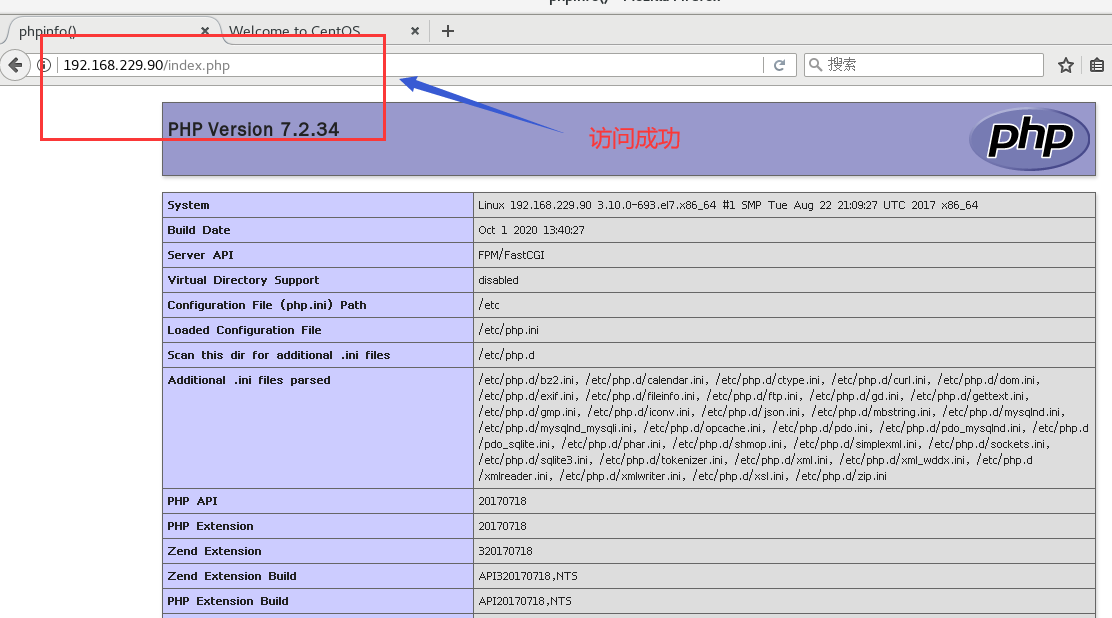Click the address bar showing 192.168.229.90/index.php
1112x618 pixels.
point(411,65)
